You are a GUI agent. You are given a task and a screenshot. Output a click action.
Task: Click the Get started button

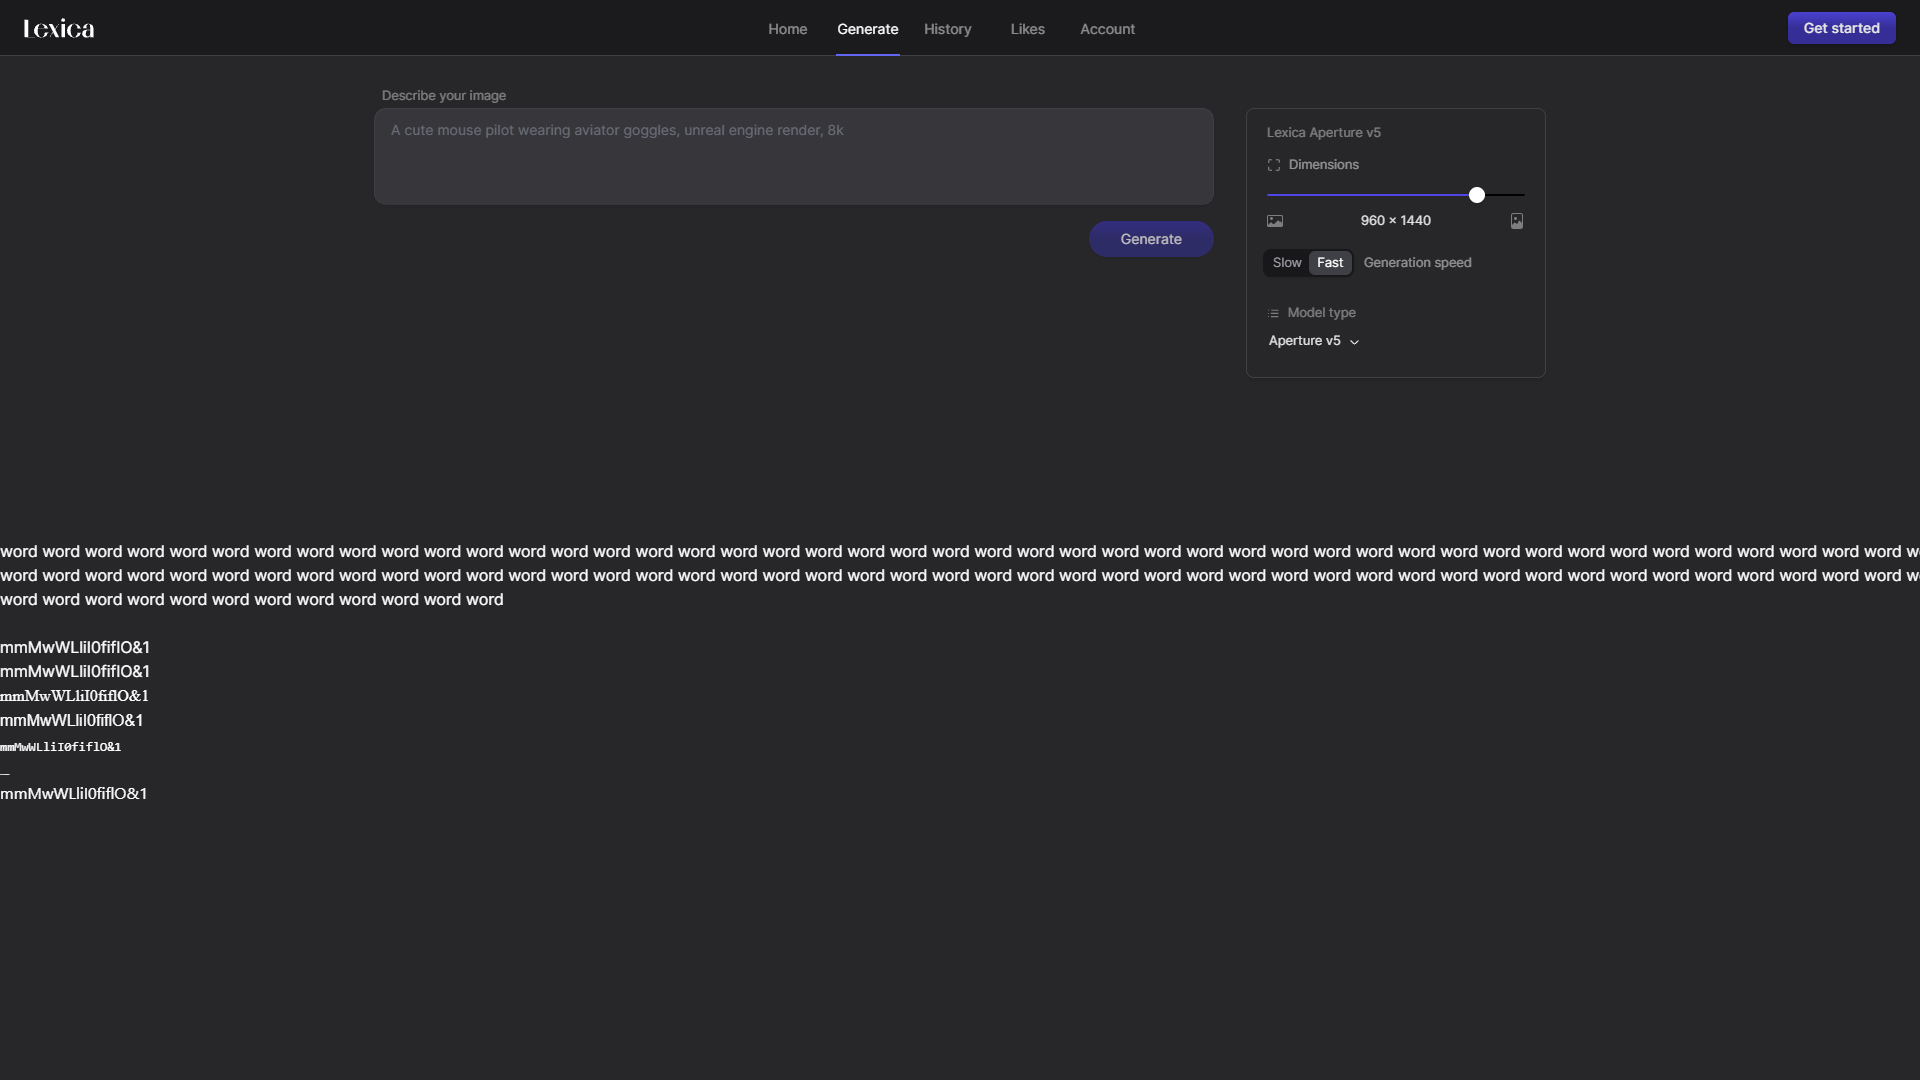pos(1841,28)
